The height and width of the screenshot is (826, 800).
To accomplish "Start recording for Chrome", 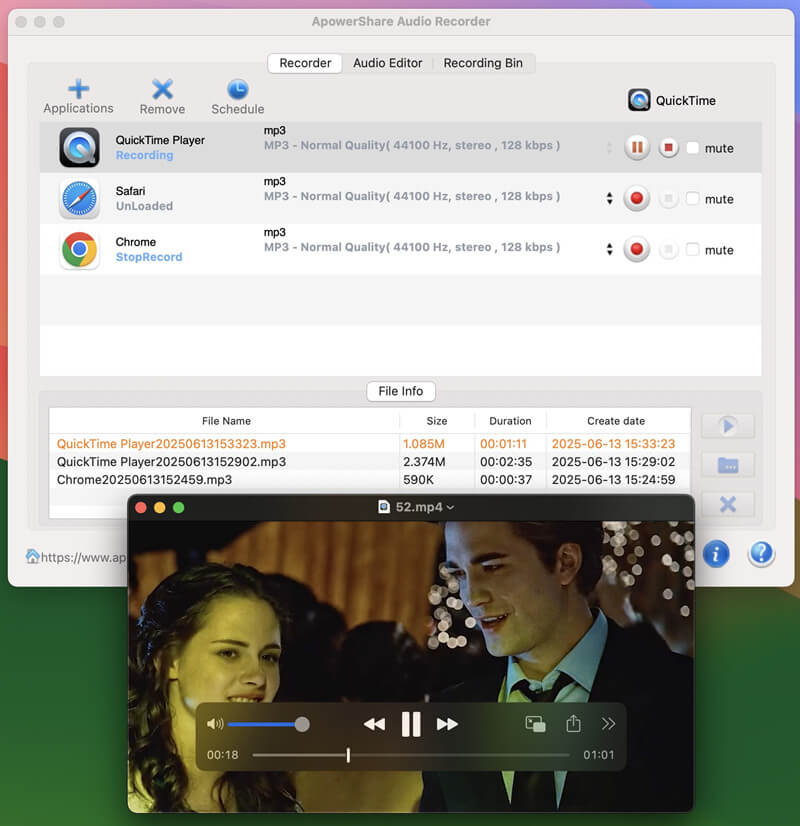I will pyautogui.click(x=636, y=250).
